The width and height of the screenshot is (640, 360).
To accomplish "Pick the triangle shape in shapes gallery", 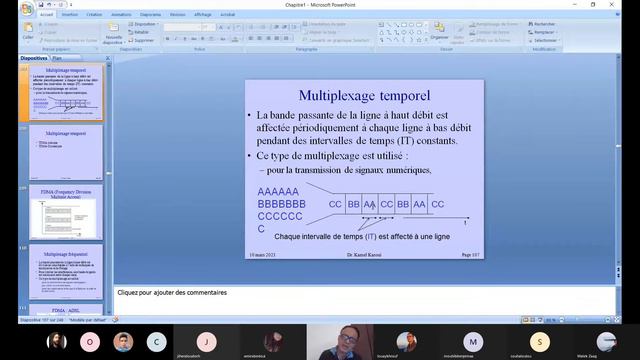I will [x=381, y=32].
